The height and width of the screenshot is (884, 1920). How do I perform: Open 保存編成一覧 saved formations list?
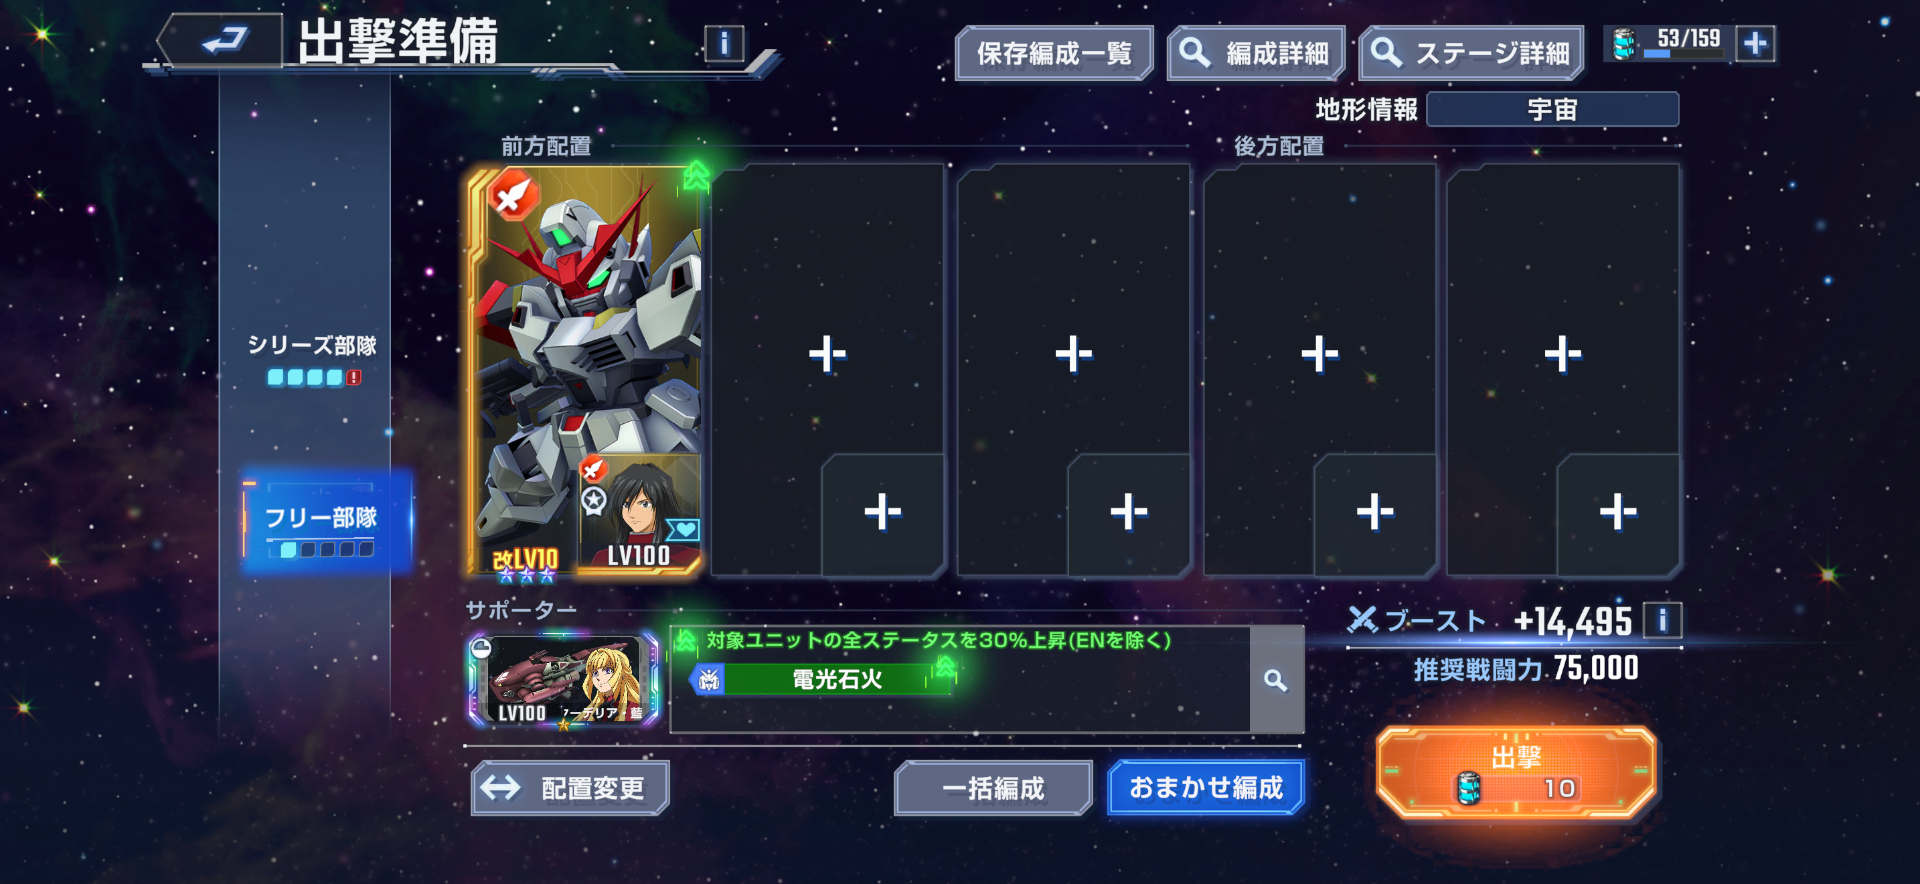(x=1054, y=53)
